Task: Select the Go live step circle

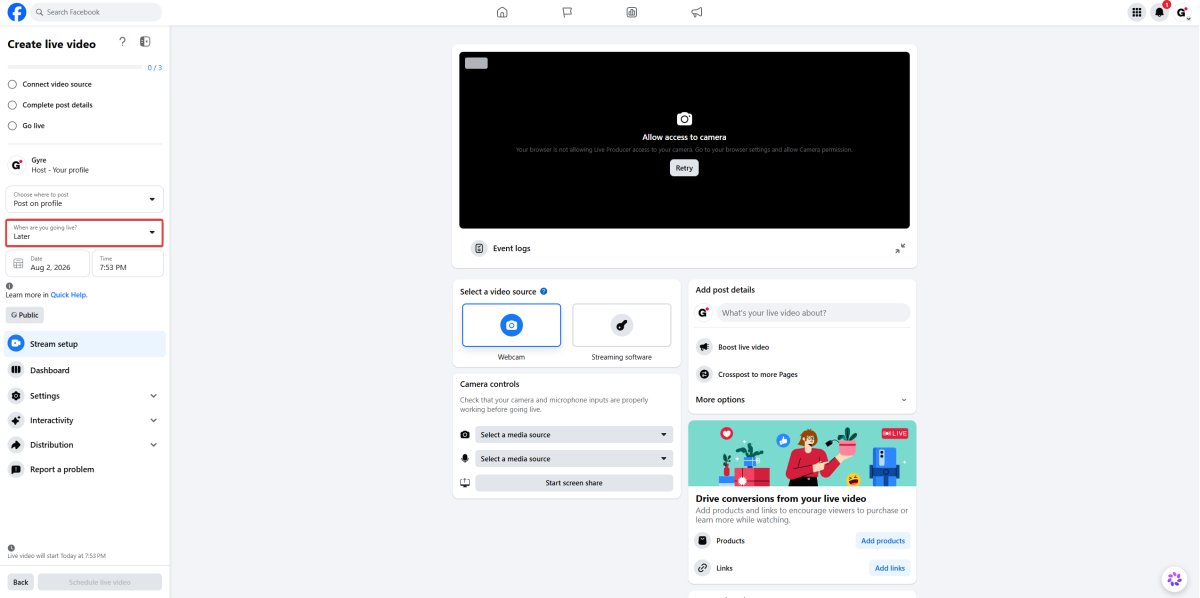Action: point(12,126)
